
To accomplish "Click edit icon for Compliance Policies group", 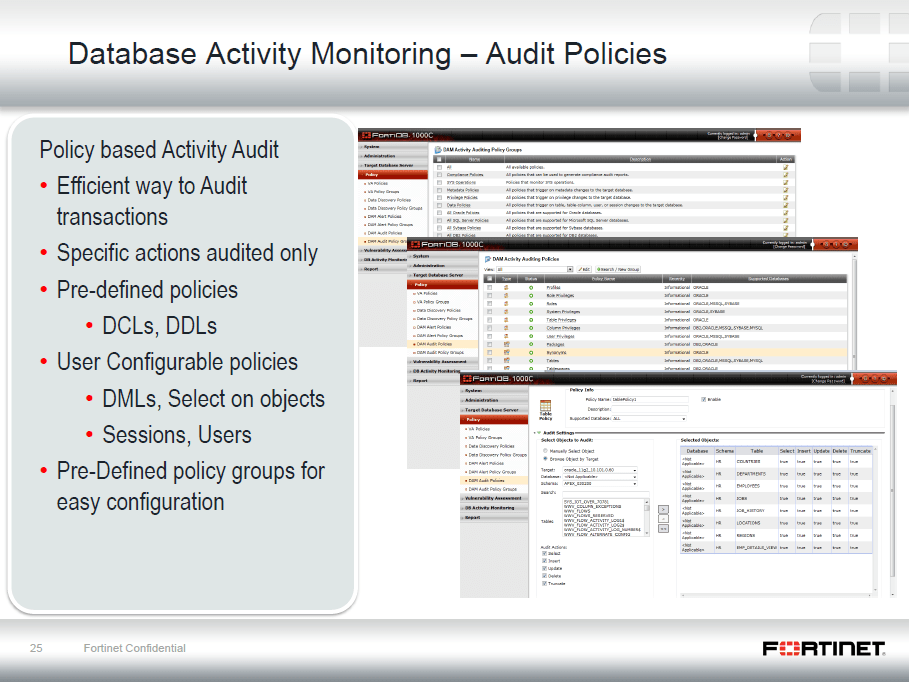I will 786,175.
